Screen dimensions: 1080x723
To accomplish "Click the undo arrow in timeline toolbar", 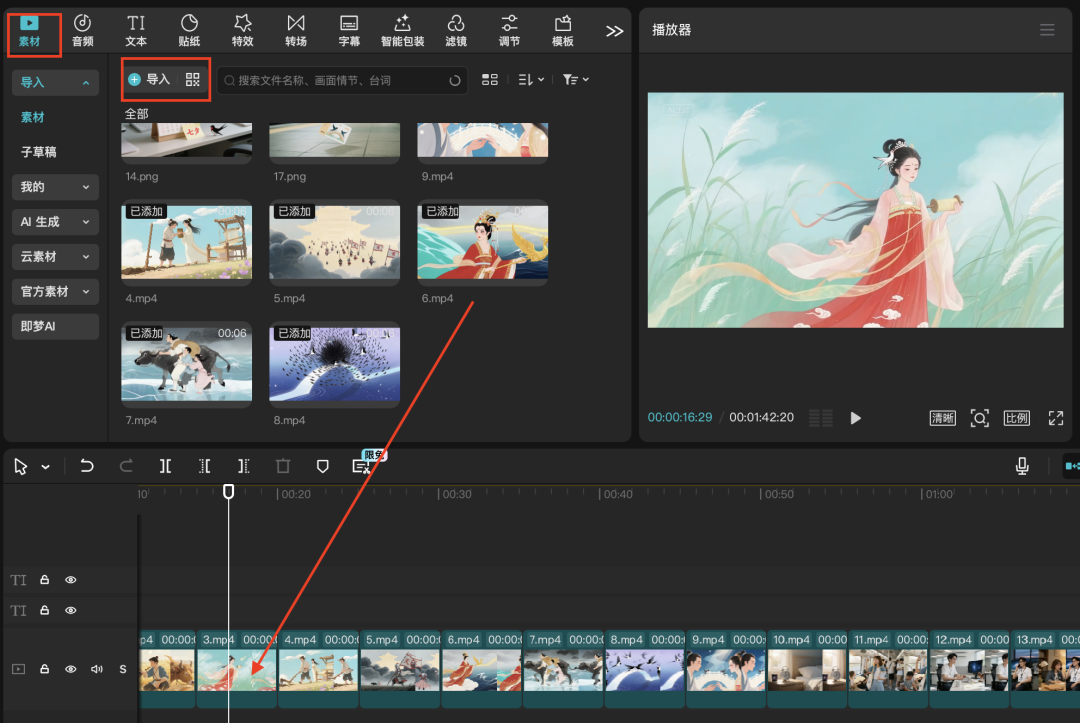I will tap(87, 466).
